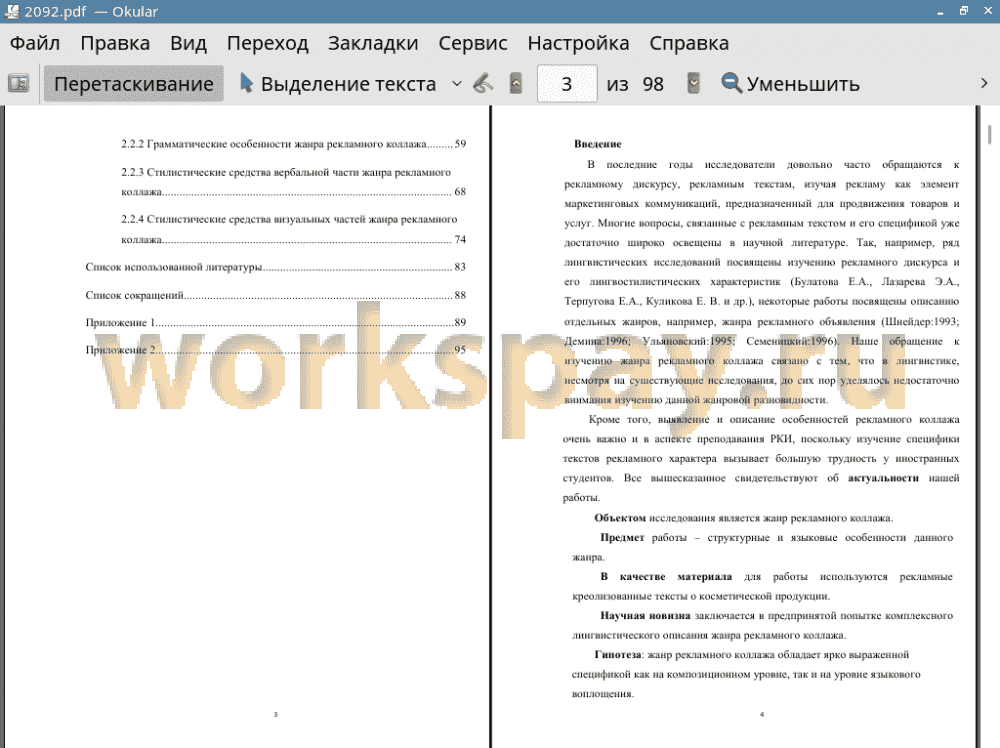Click the bold word Гипотеза

coord(618,654)
